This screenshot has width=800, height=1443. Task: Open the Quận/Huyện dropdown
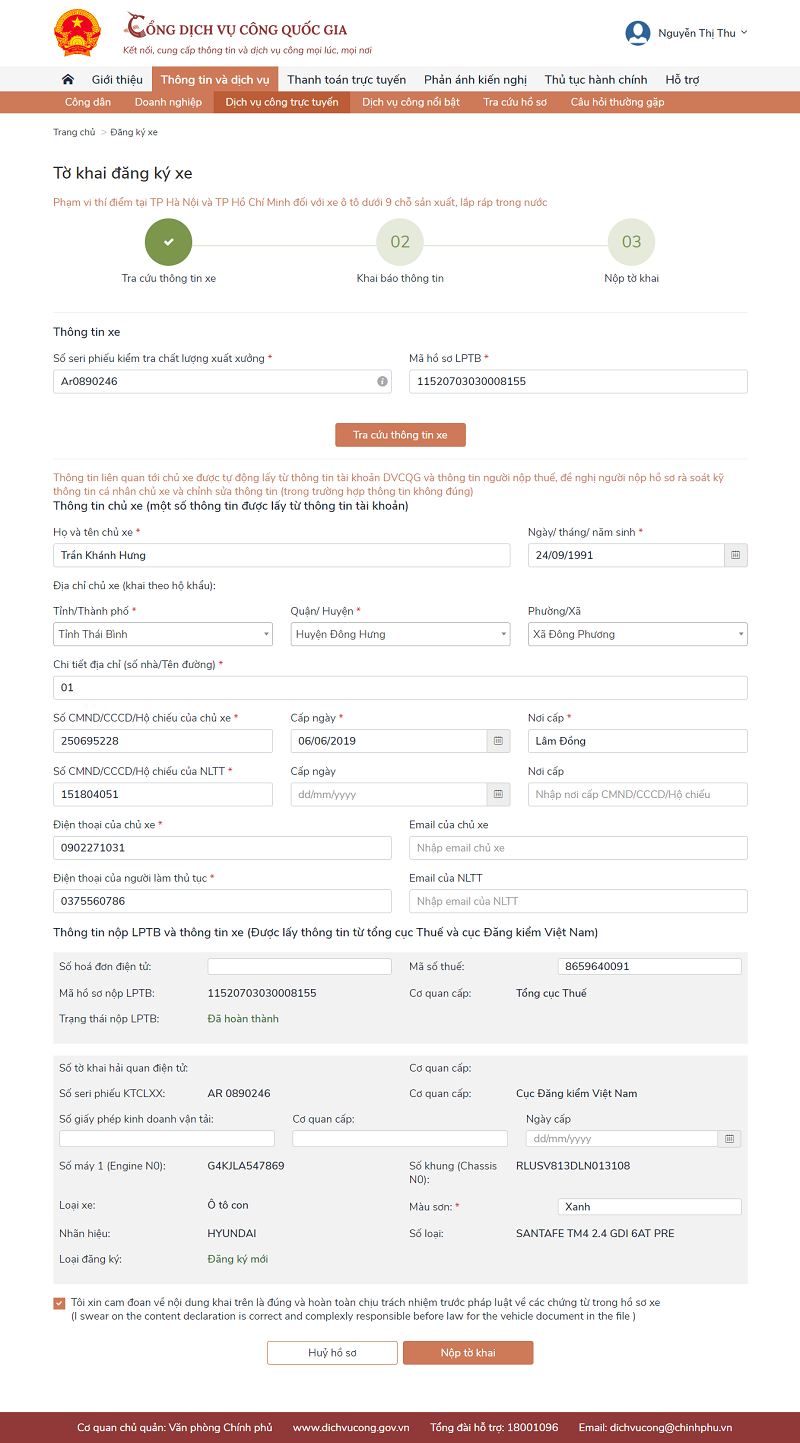click(400, 634)
